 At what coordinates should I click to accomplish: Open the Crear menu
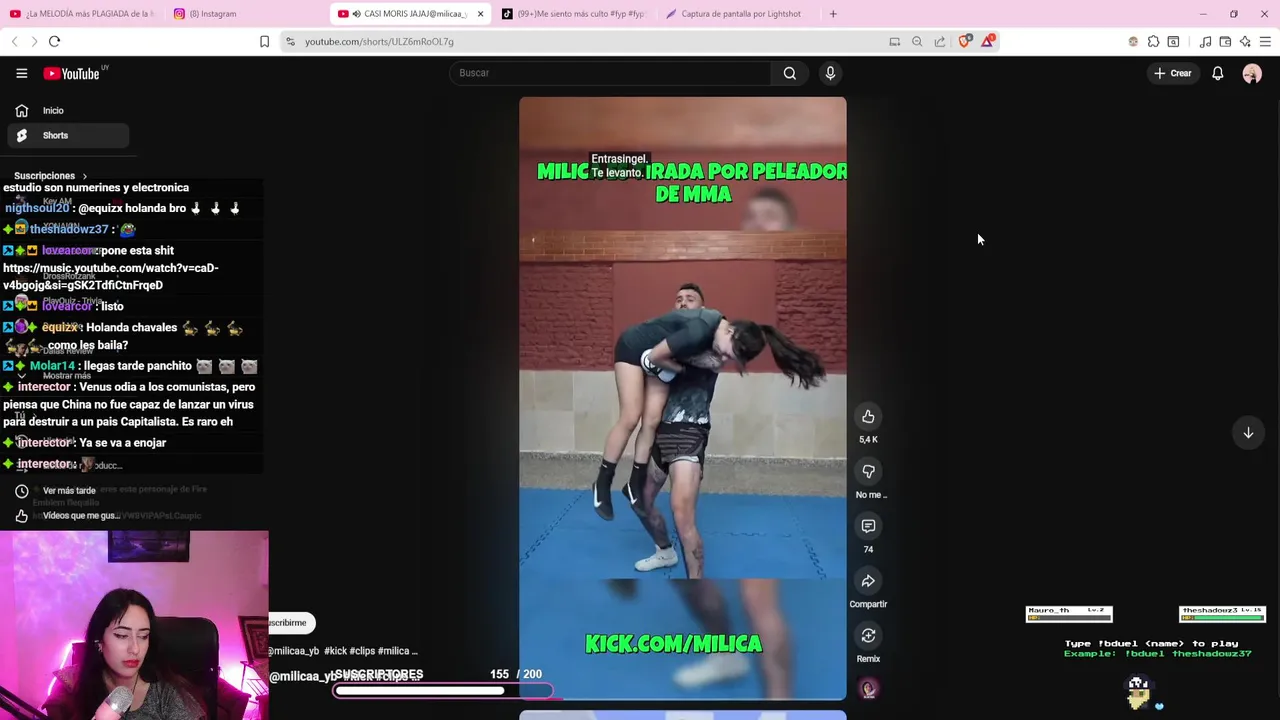click(x=1172, y=73)
